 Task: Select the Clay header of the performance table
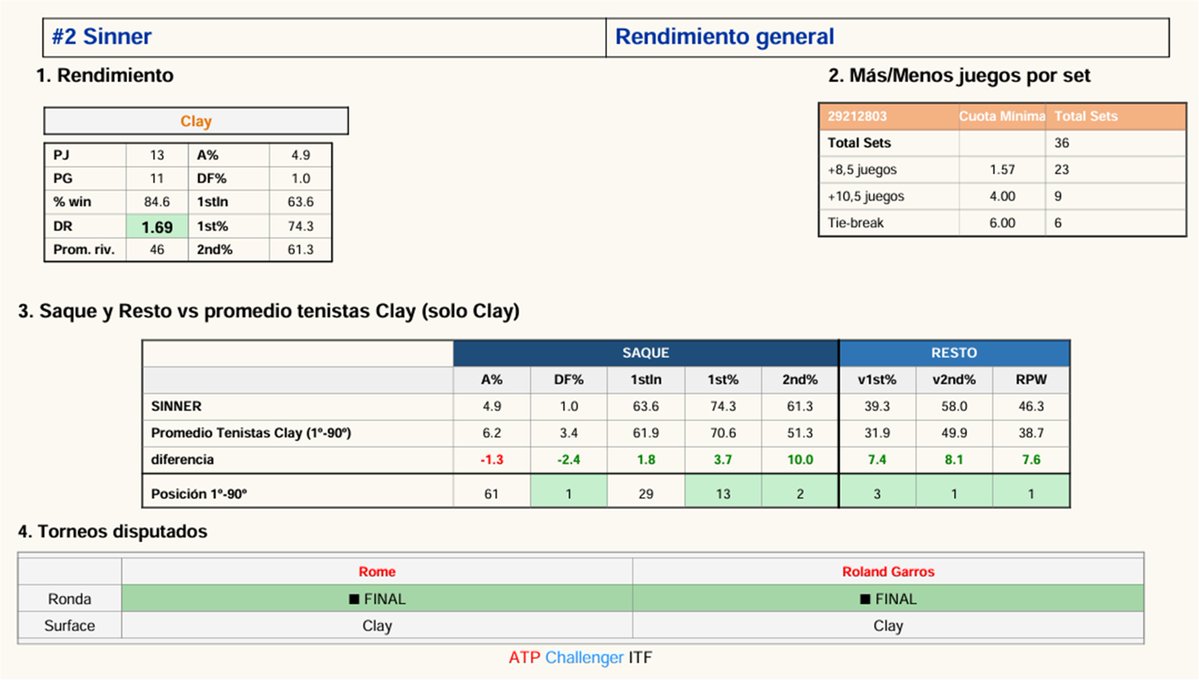click(196, 120)
